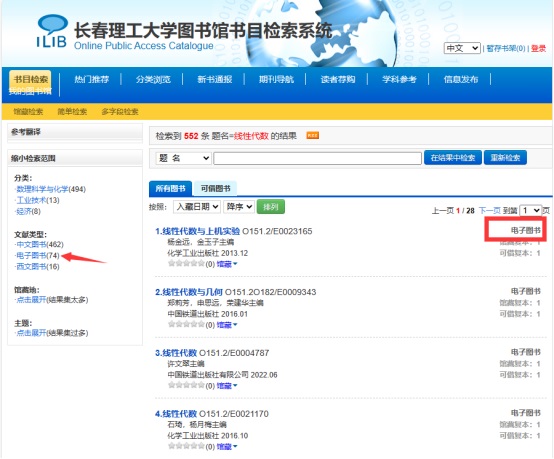Open the orange RSS feed icon
This screenshot has height=459, width=554.
pyautogui.click(x=313, y=135)
